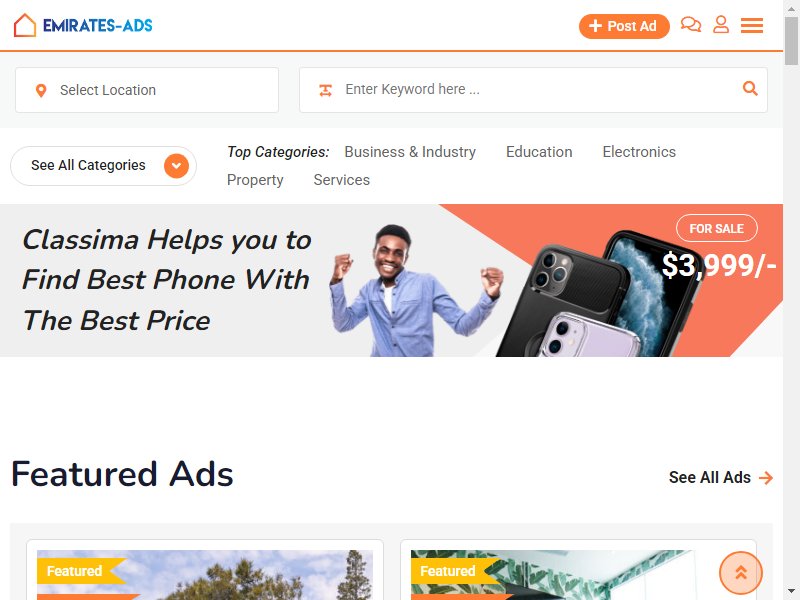
Task: Click the location pin icon
Action: (x=41, y=90)
